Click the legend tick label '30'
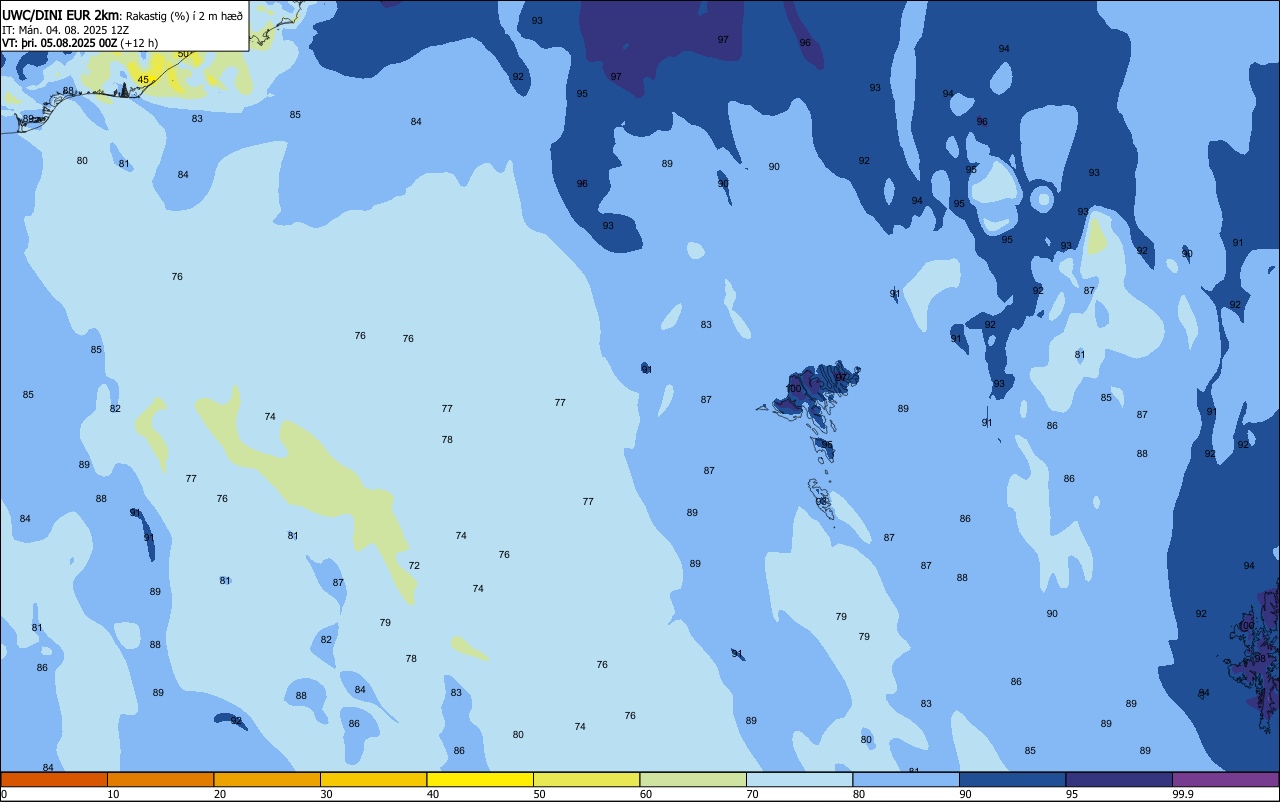 [x=326, y=794]
